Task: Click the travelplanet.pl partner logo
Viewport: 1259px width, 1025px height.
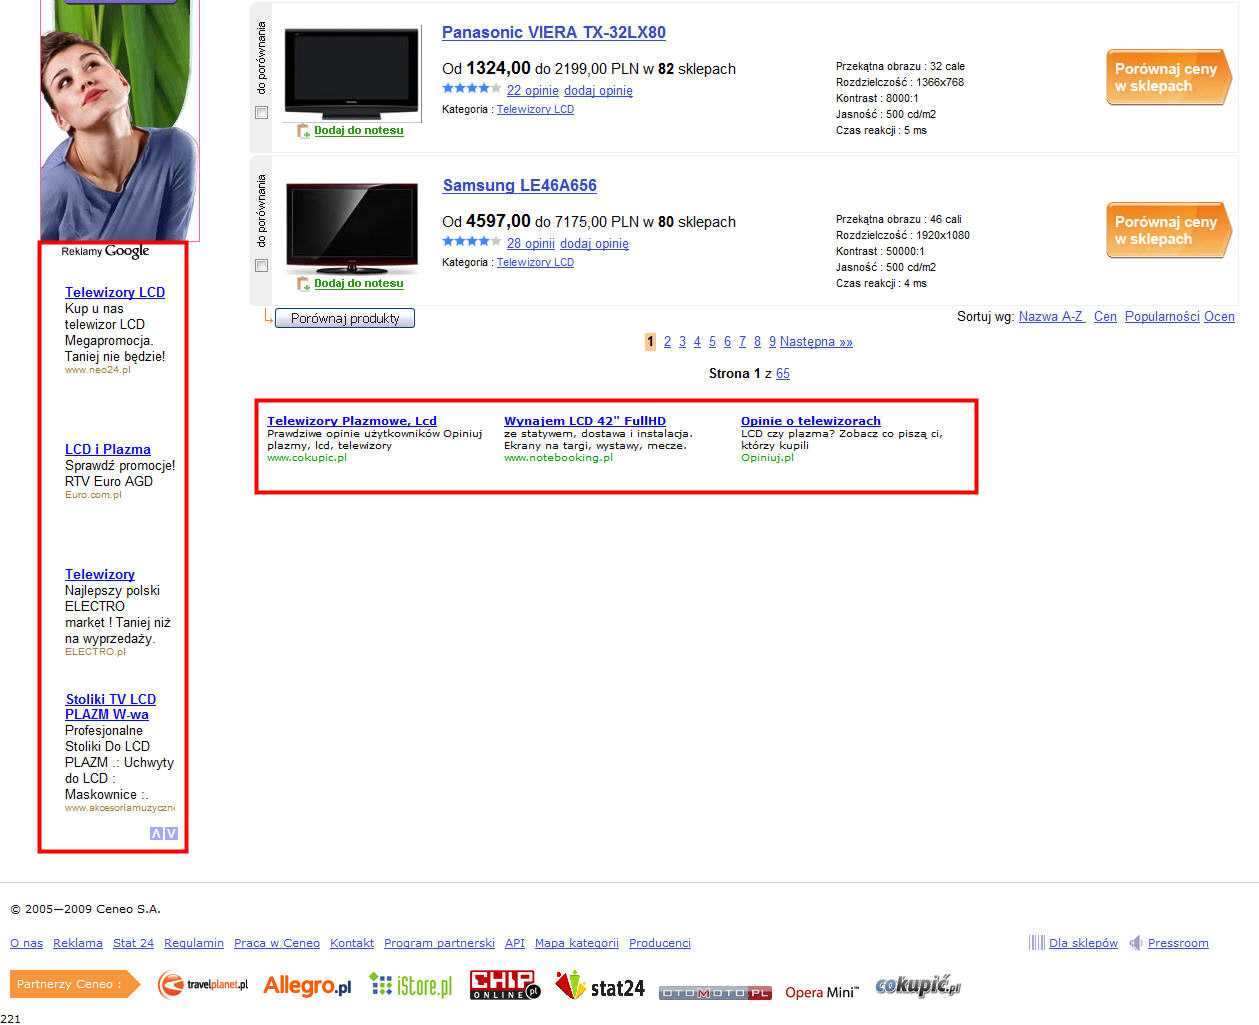Action: [203, 985]
